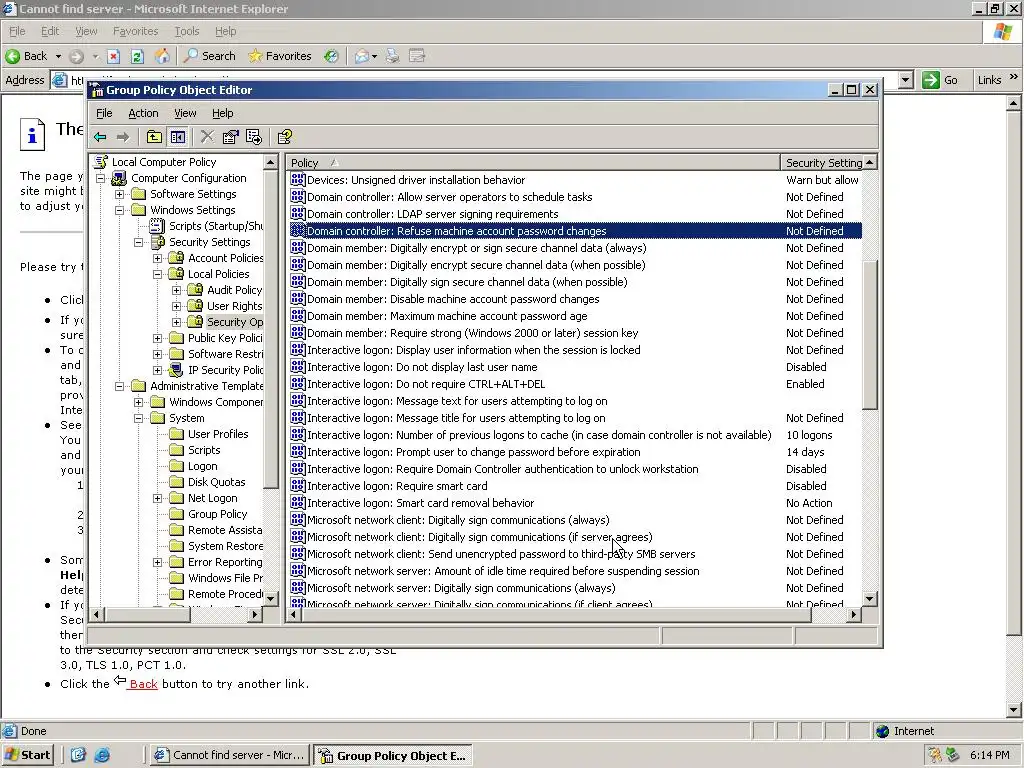Screen dimensions: 1024x768
Task: Open Favorites star in Internet Explorer toolbar
Action: (x=280, y=56)
